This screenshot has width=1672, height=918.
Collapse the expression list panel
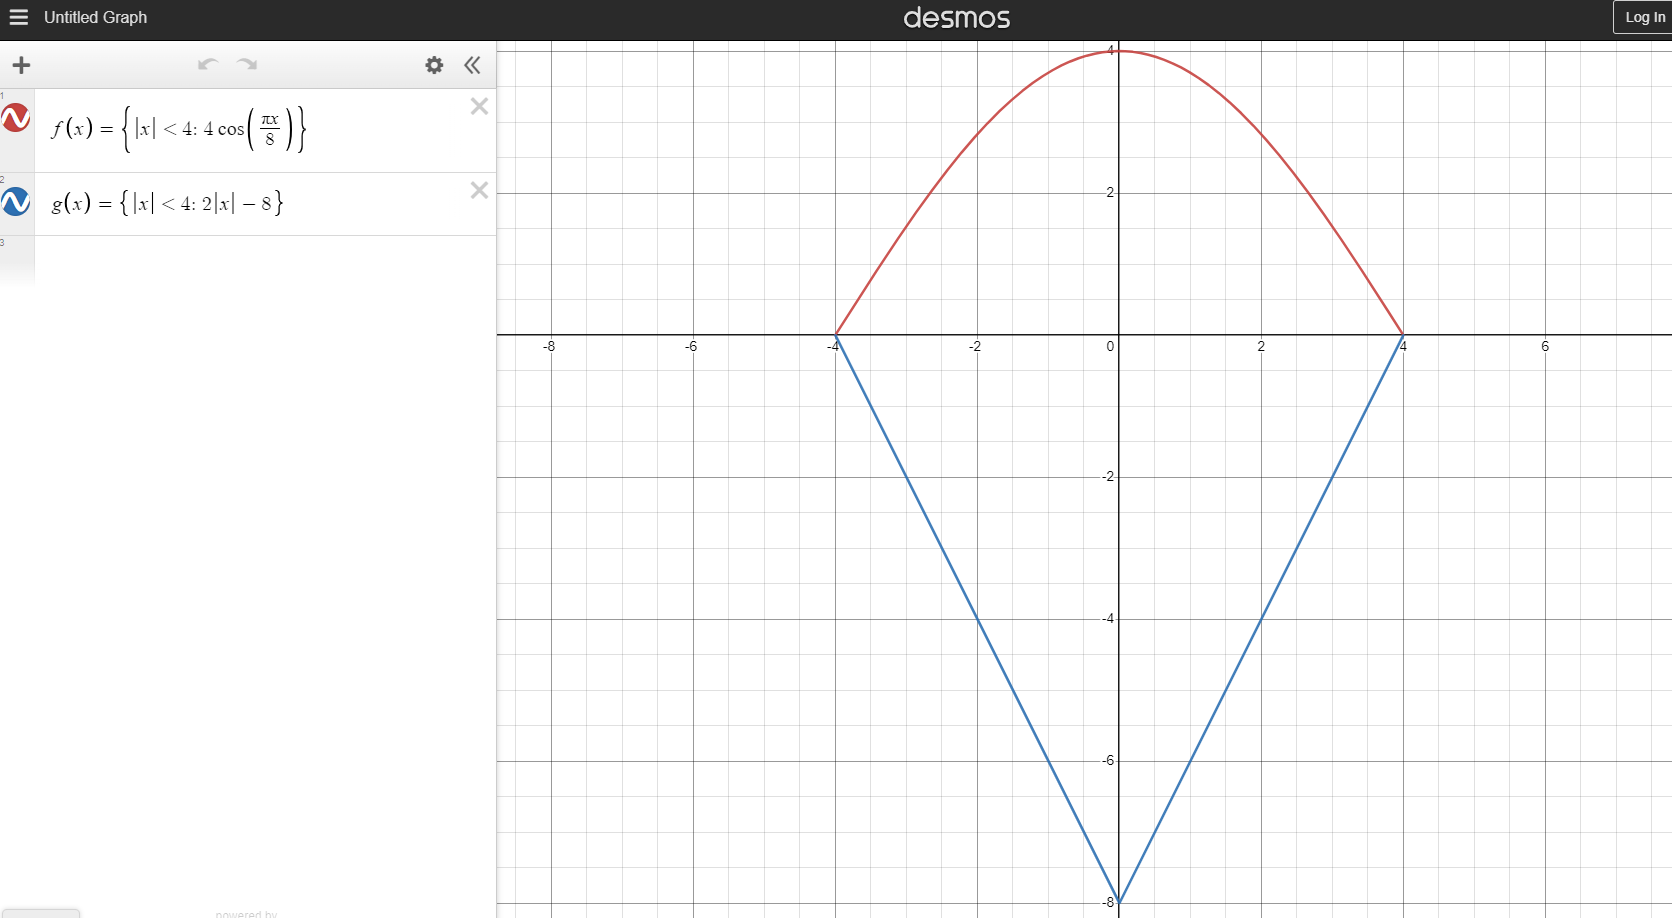click(x=472, y=65)
